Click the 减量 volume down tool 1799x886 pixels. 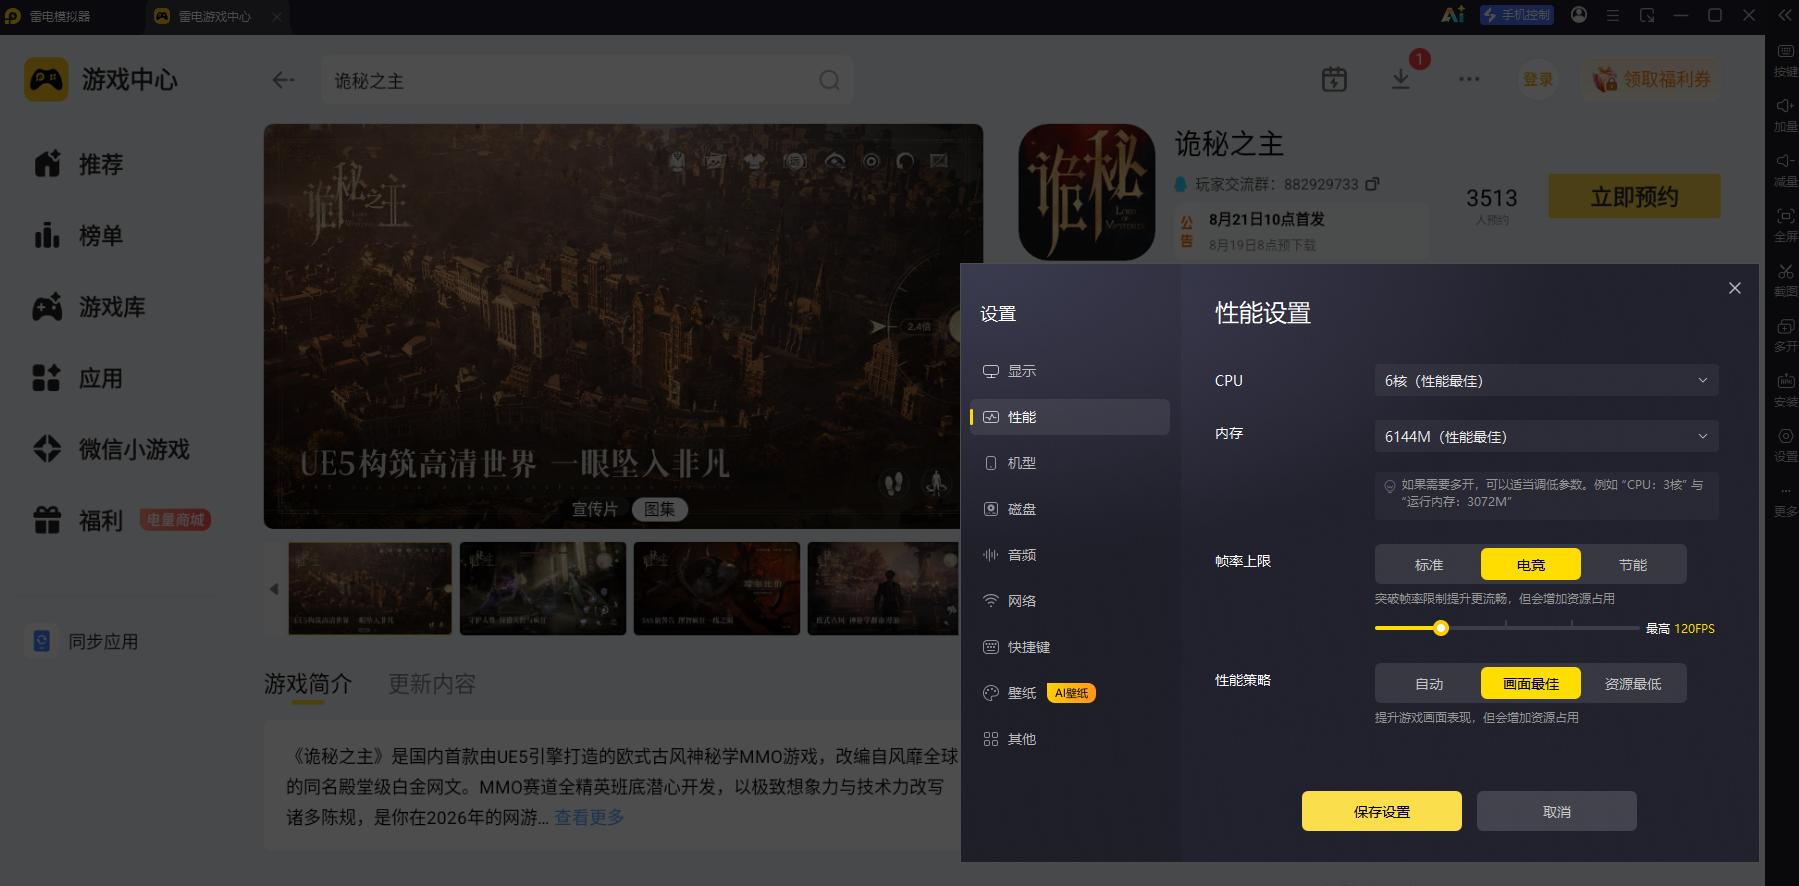click(1785, 170)
